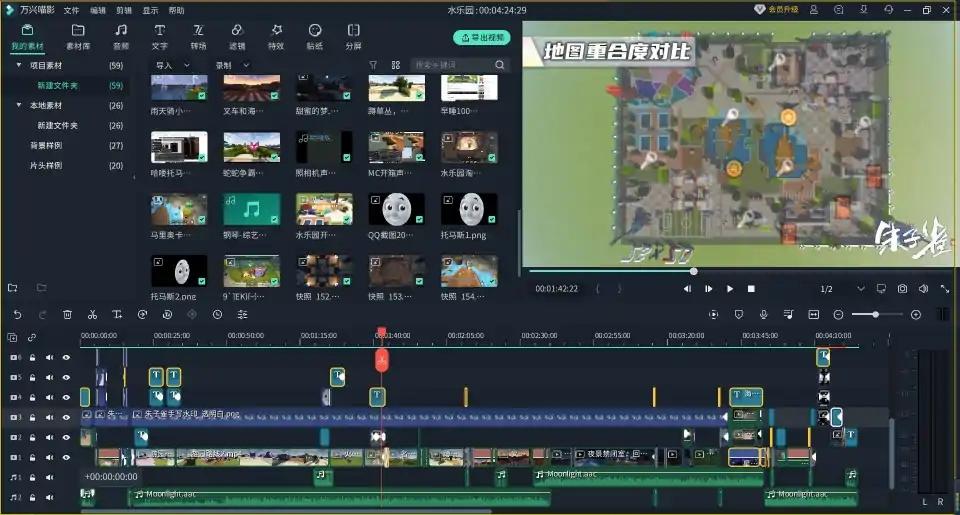Open the 帮助 menu
Image resolution: width=960 pixels, height=515 pixels.
pyautogui.click(x=176, y=10)
